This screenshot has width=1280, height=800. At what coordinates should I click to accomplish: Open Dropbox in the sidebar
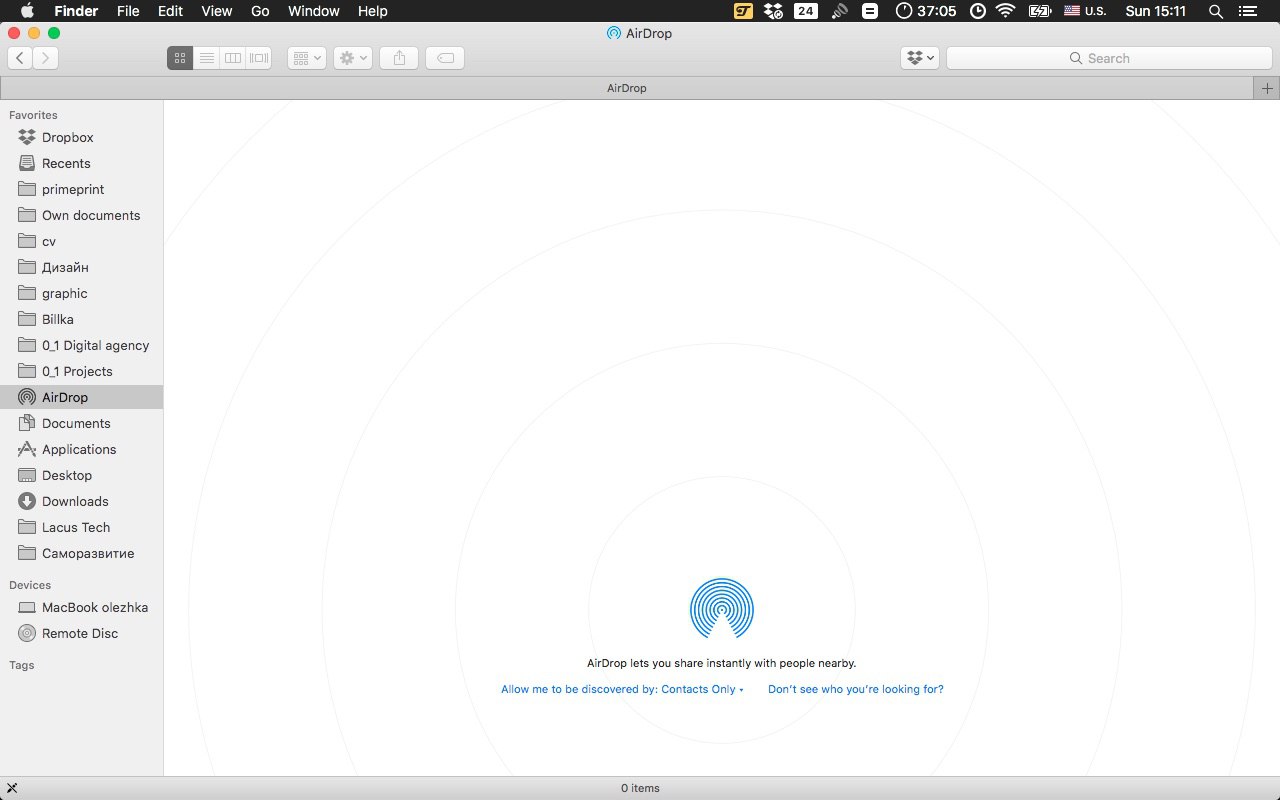point(81,137)
